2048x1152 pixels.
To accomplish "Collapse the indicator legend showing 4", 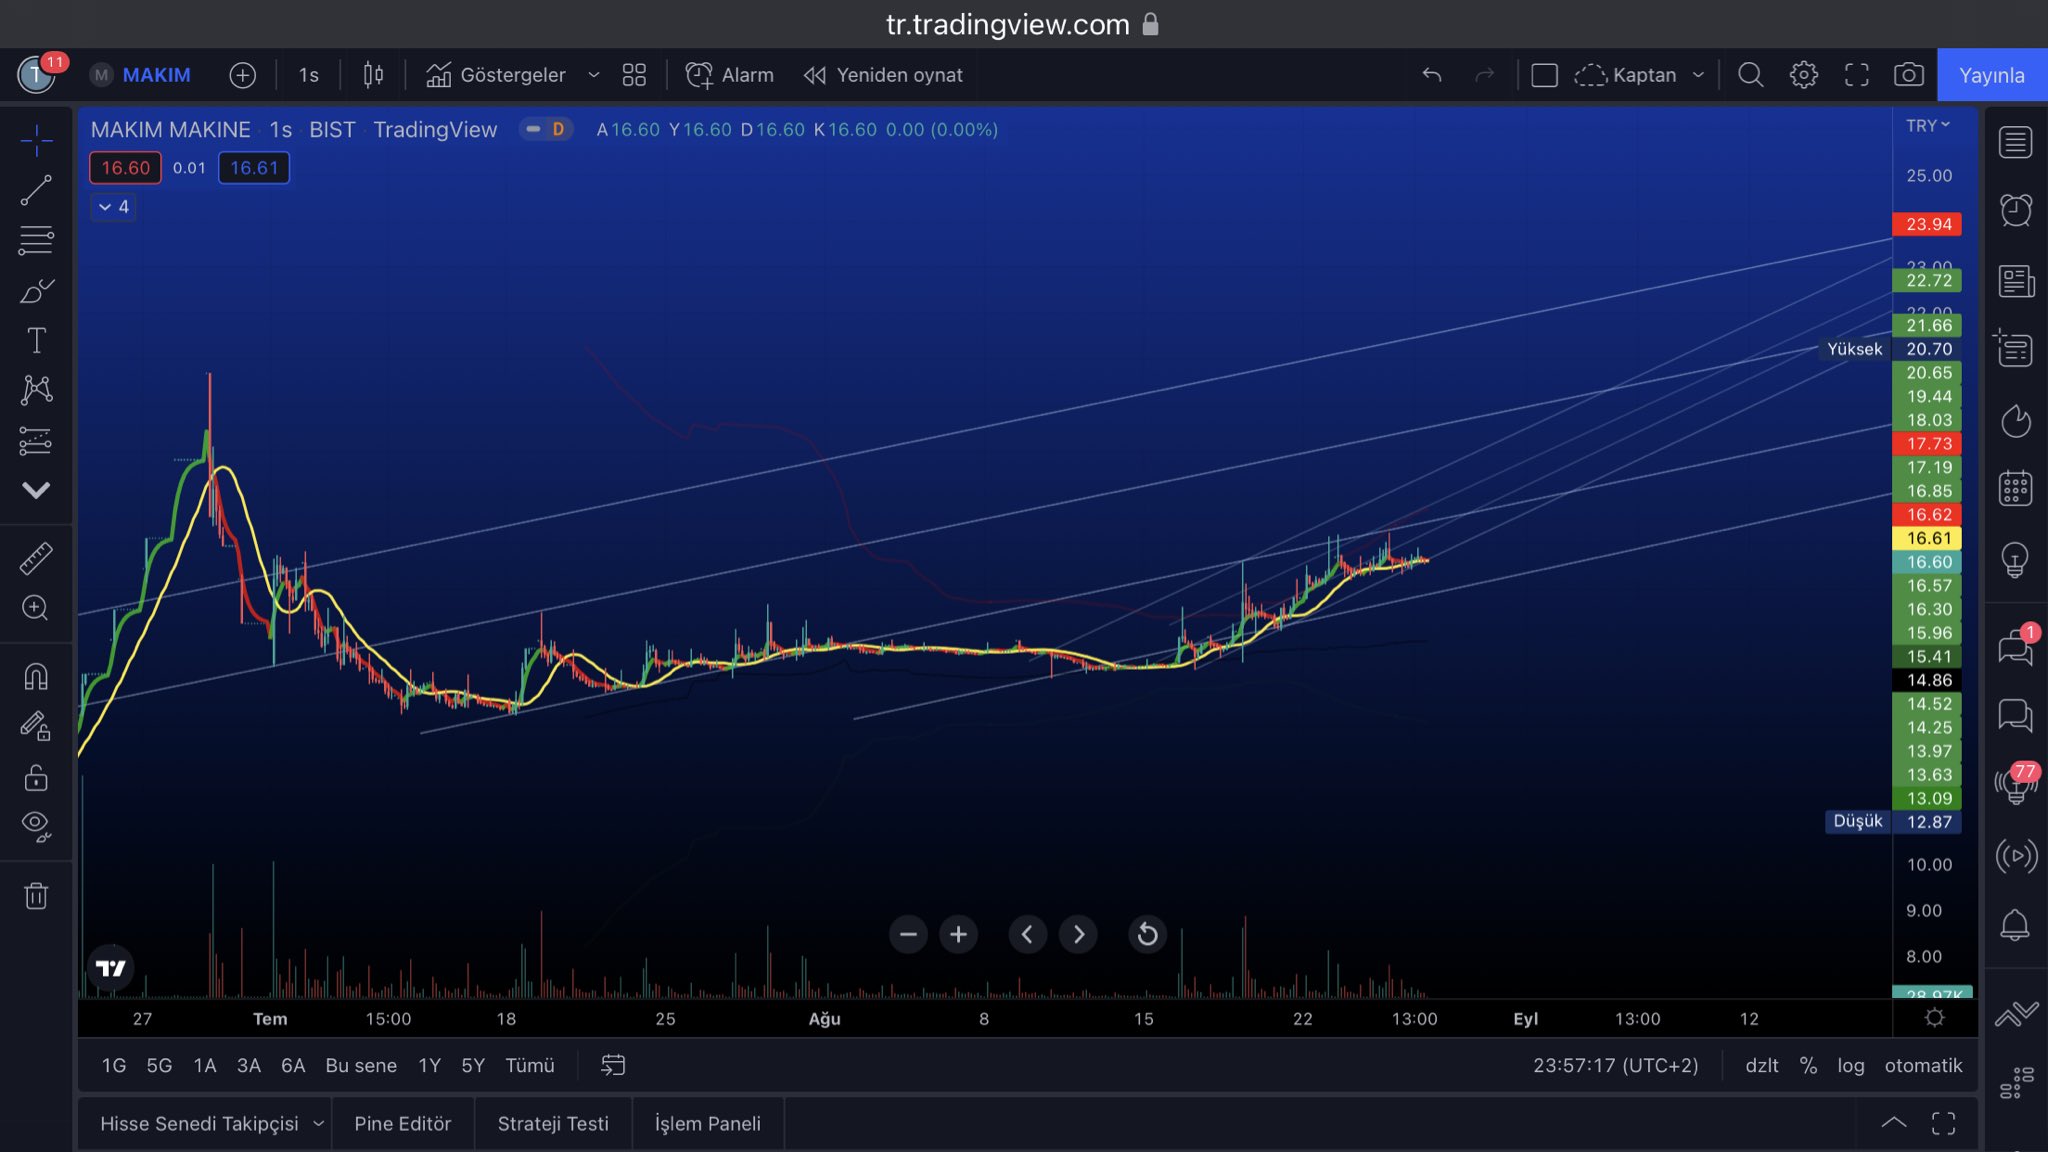I will click(x=113, y=207).
